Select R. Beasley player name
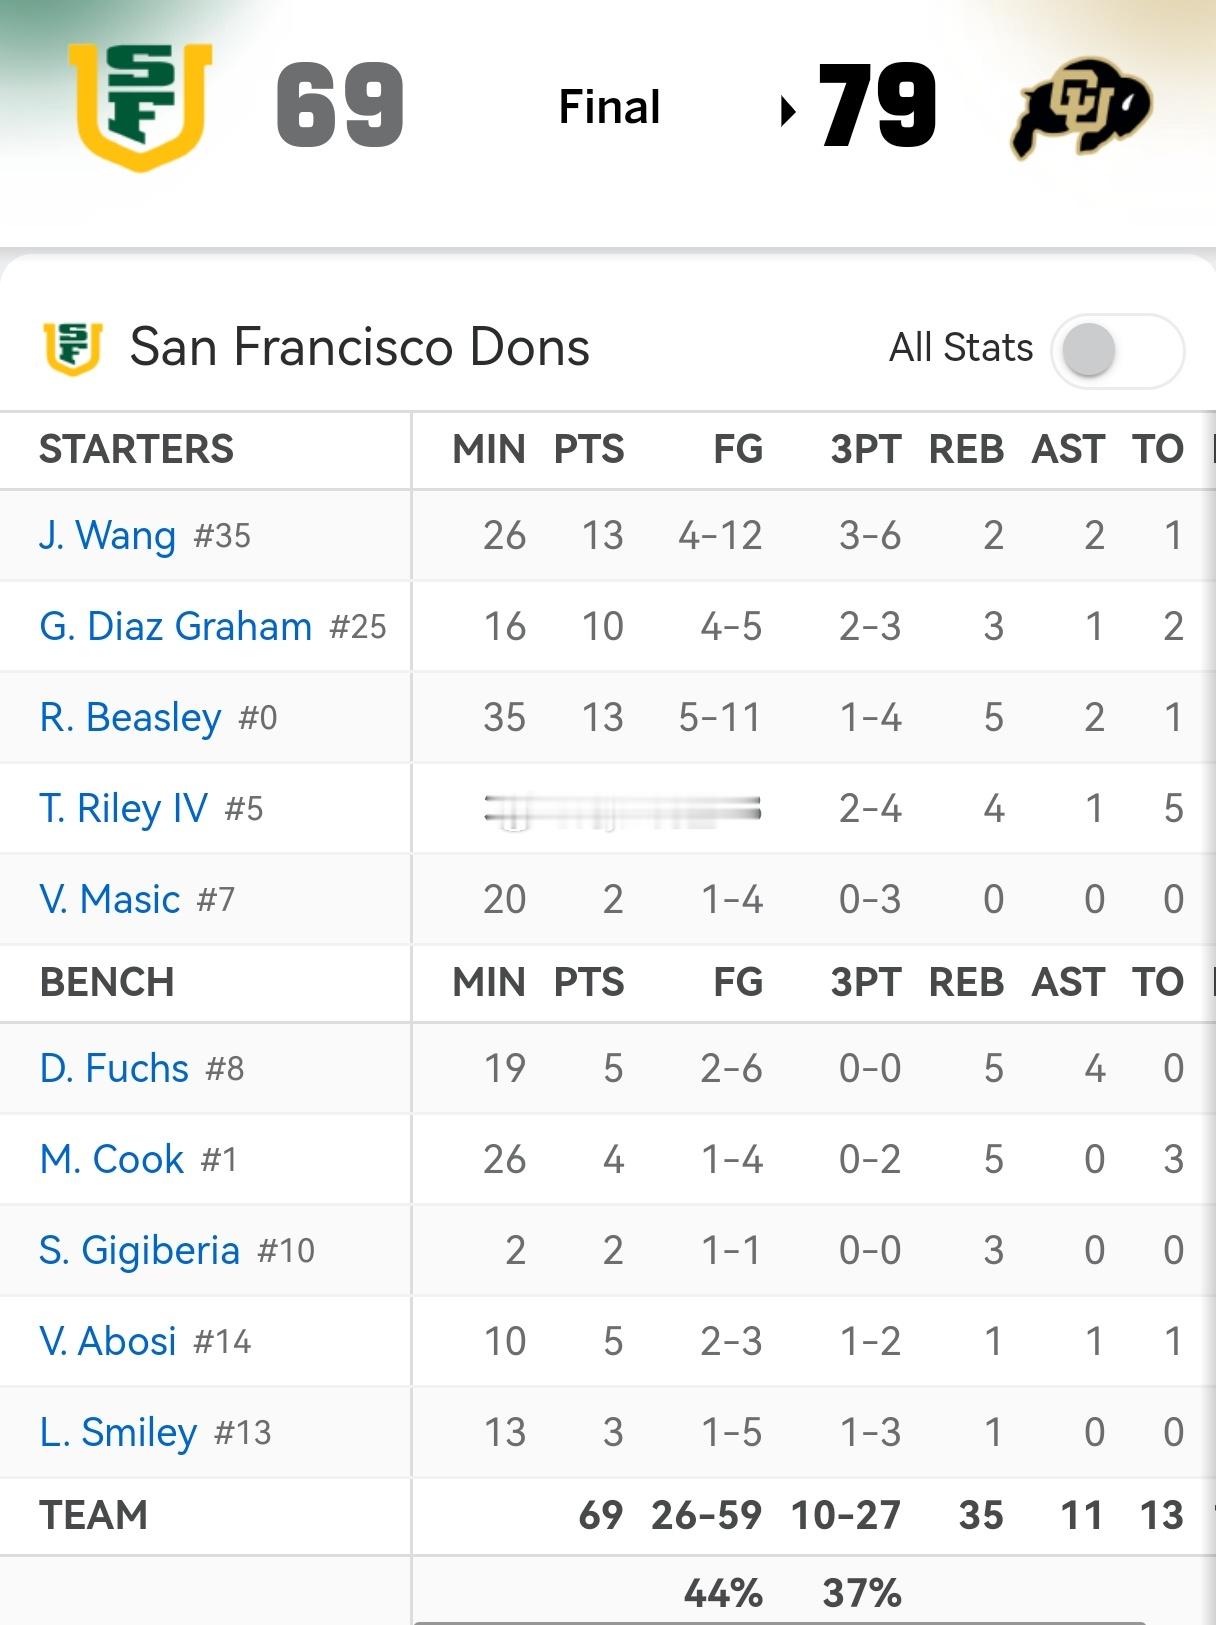Screen dimensions: 1216x1625 (130, 718)
